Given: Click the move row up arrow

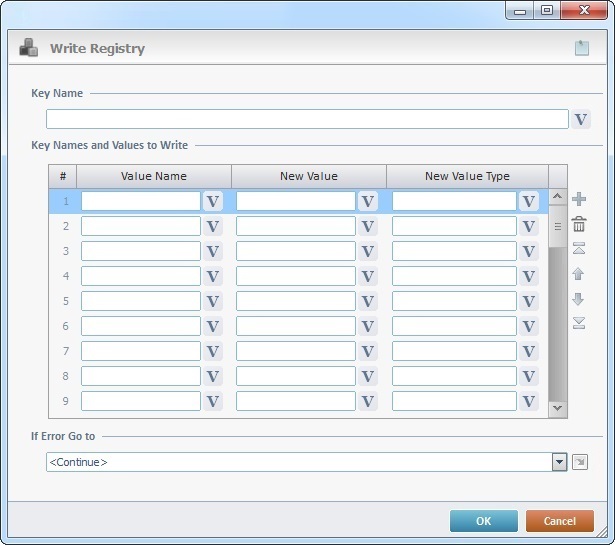Looking at the screenshot, I should click(x=579, y=274).
